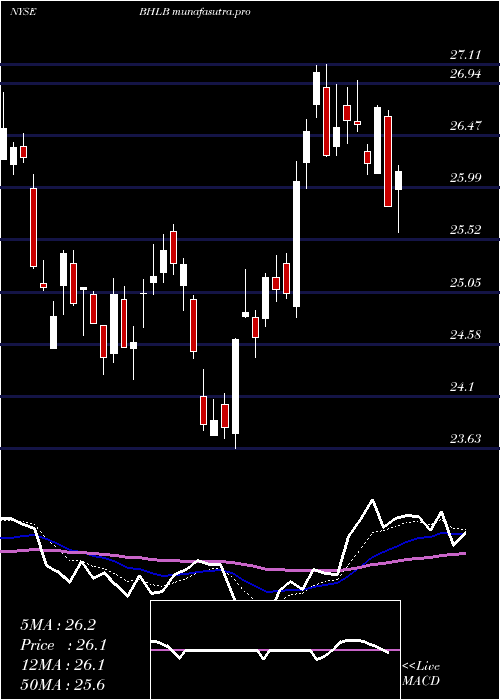This screenshot has width=500, height=700.
Task: Click the 26.94 price level label
Action: [465, 74]
